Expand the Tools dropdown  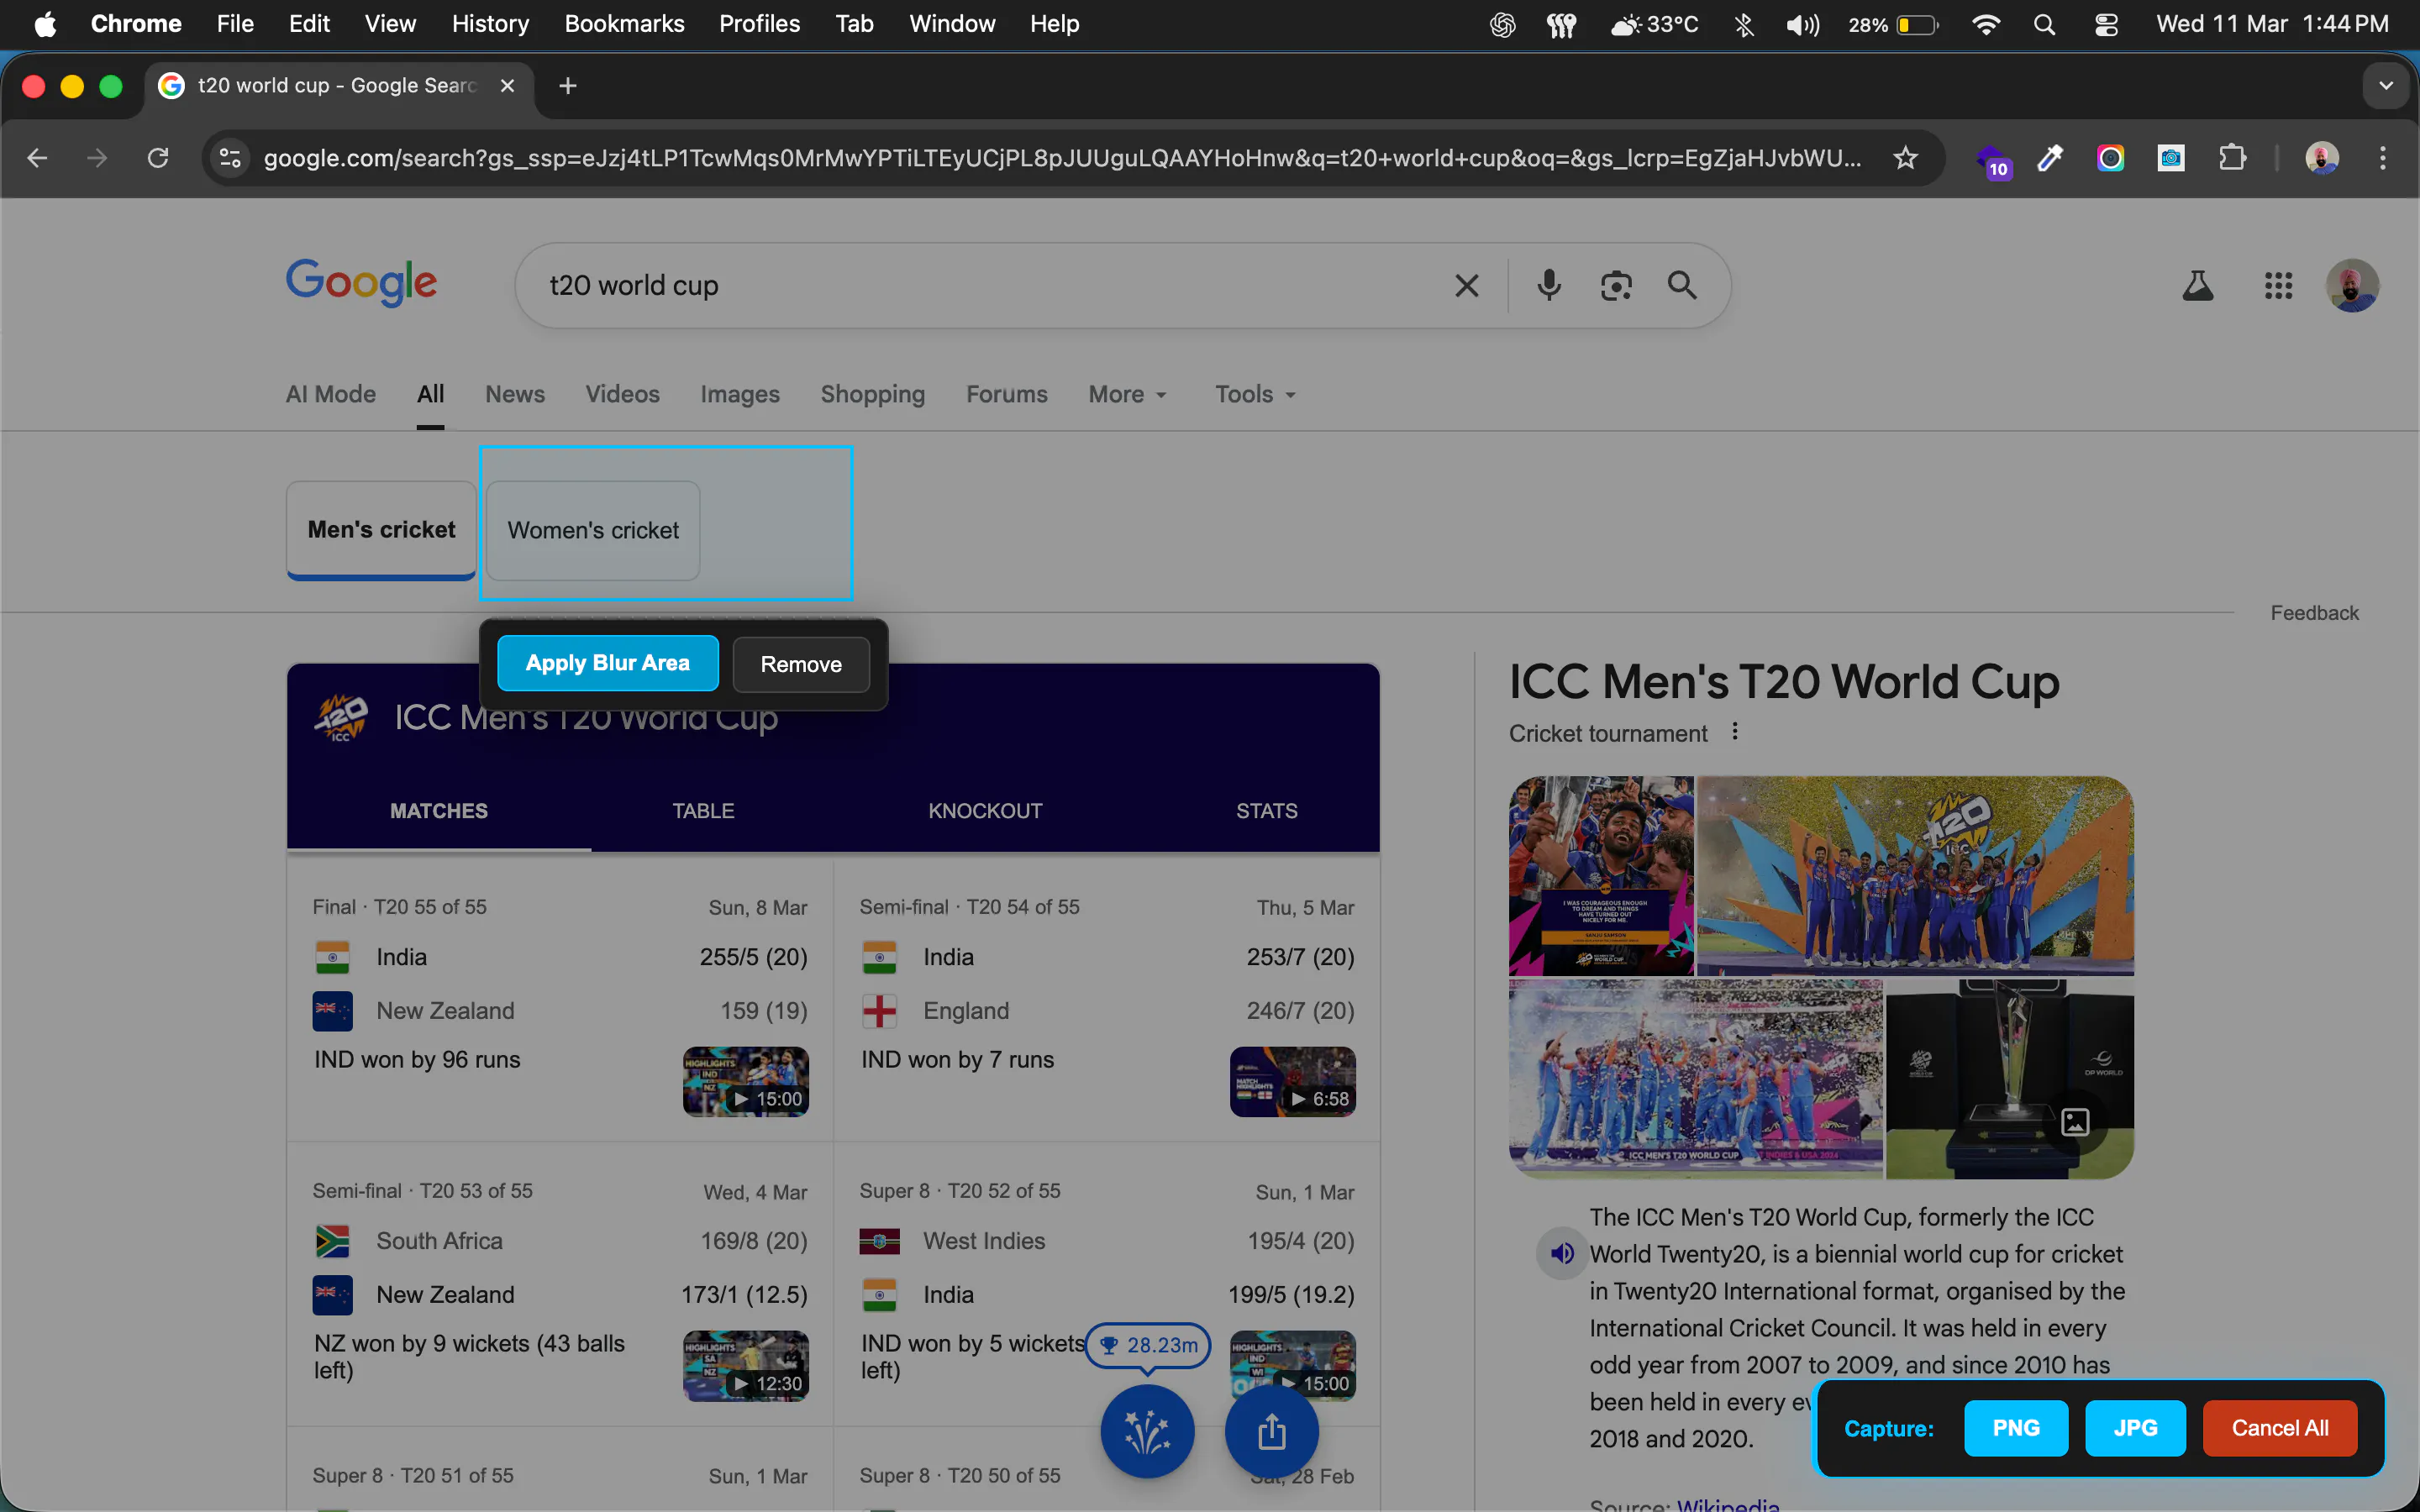tap(1255, 395)
